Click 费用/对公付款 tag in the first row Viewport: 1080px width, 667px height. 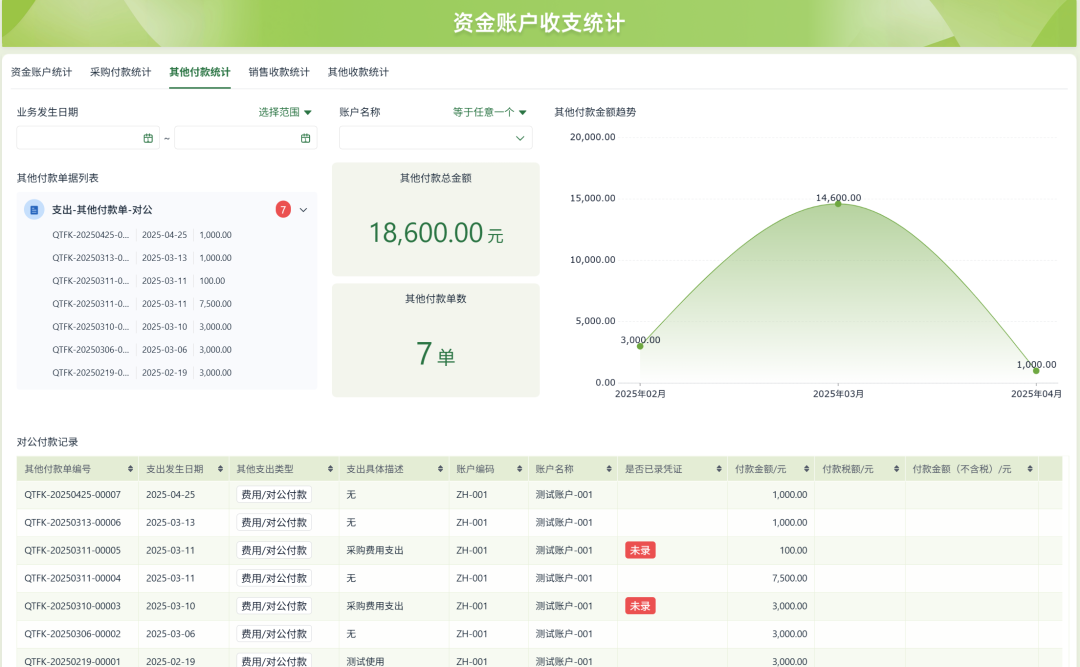pyautogui.click(x=273, y=494)
